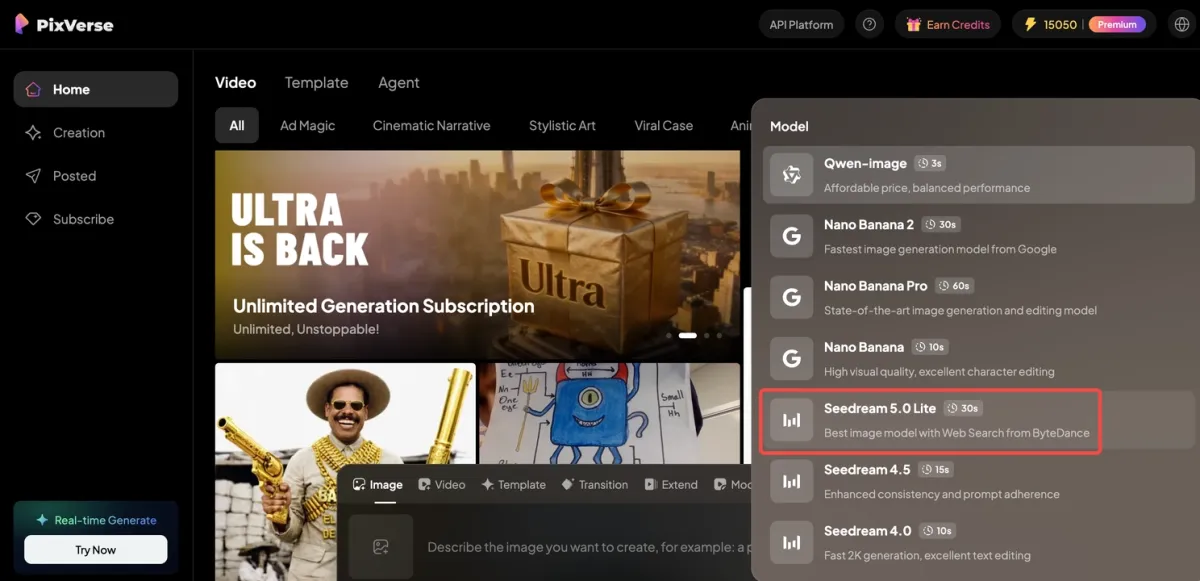Switch to the Agent tab
1200x581 pixels.
click(x=398, y=83)
